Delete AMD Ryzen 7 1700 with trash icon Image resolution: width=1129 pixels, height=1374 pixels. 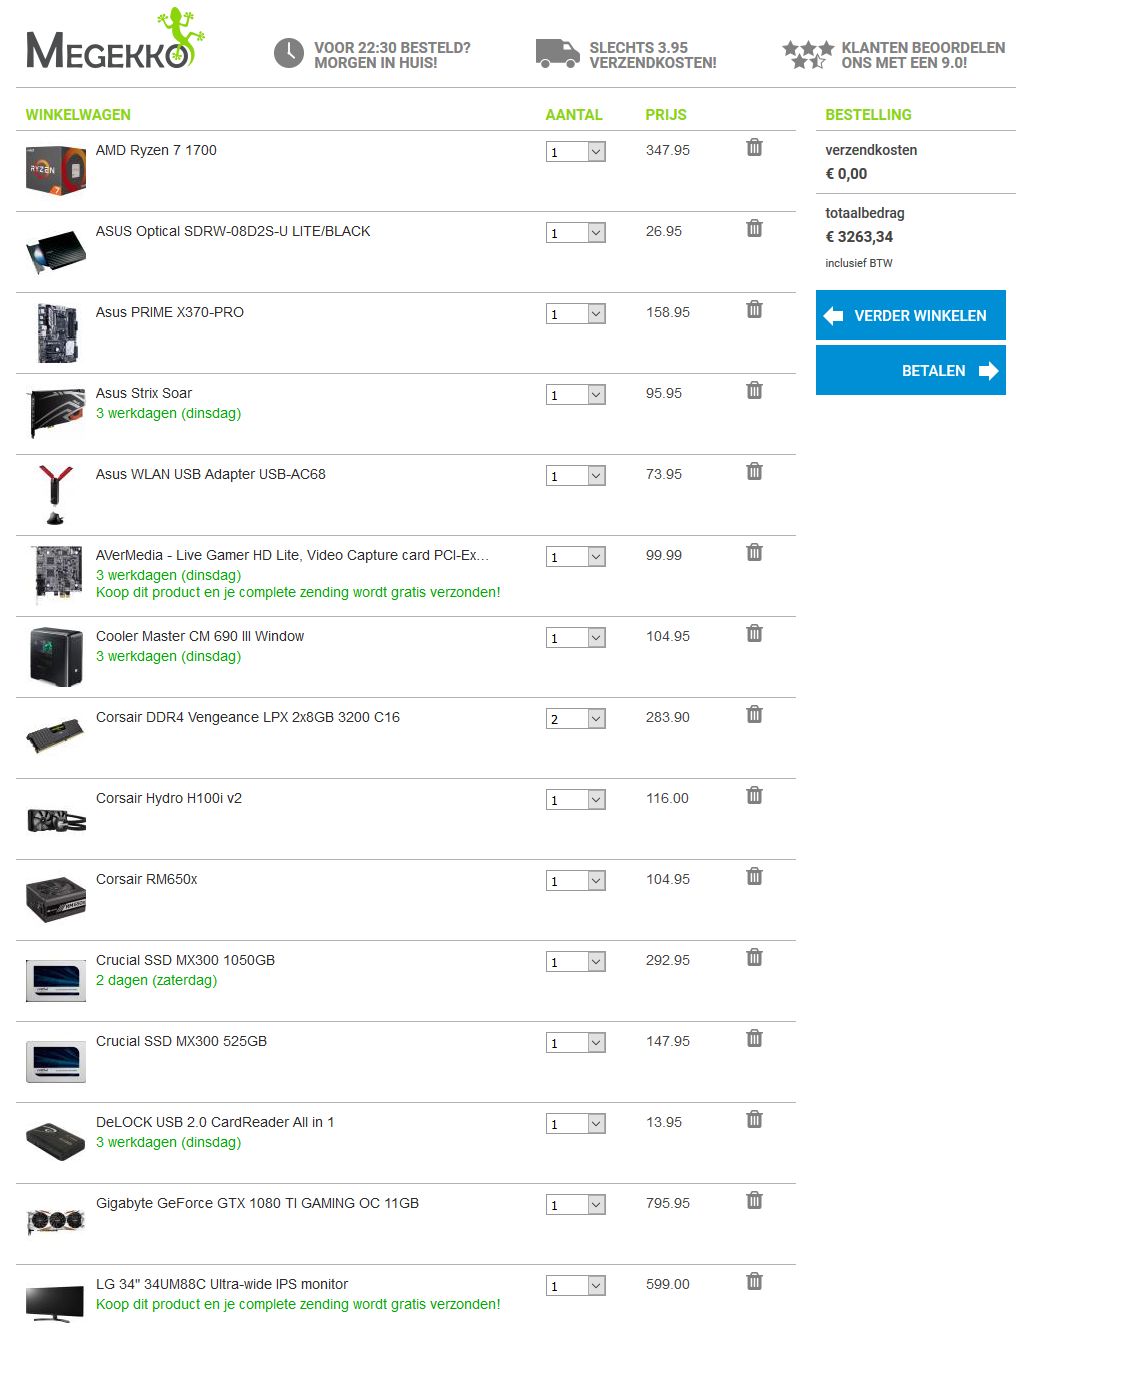(x=754, y=147)
